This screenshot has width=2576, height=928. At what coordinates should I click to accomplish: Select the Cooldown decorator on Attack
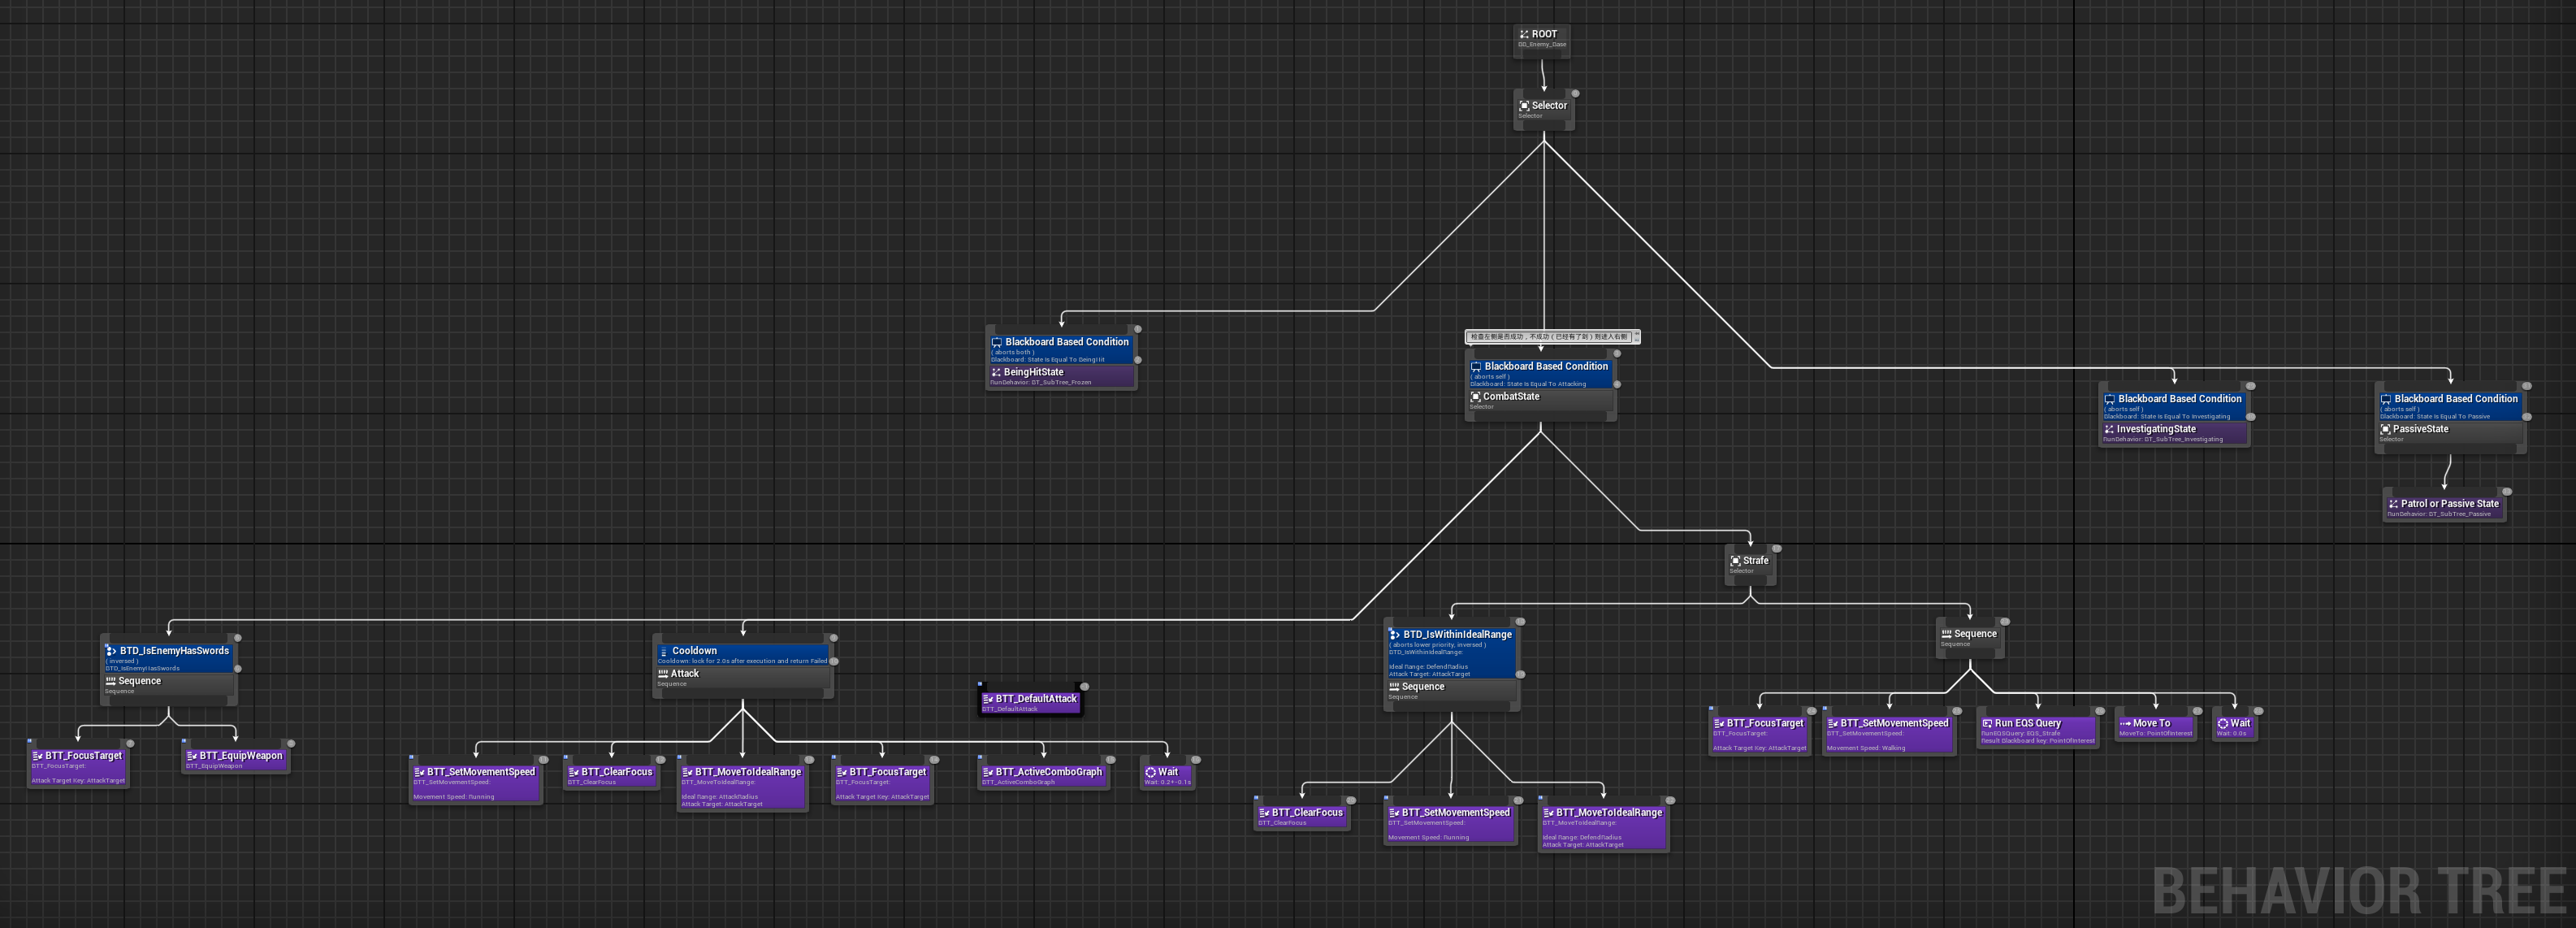tap(743, 655)
